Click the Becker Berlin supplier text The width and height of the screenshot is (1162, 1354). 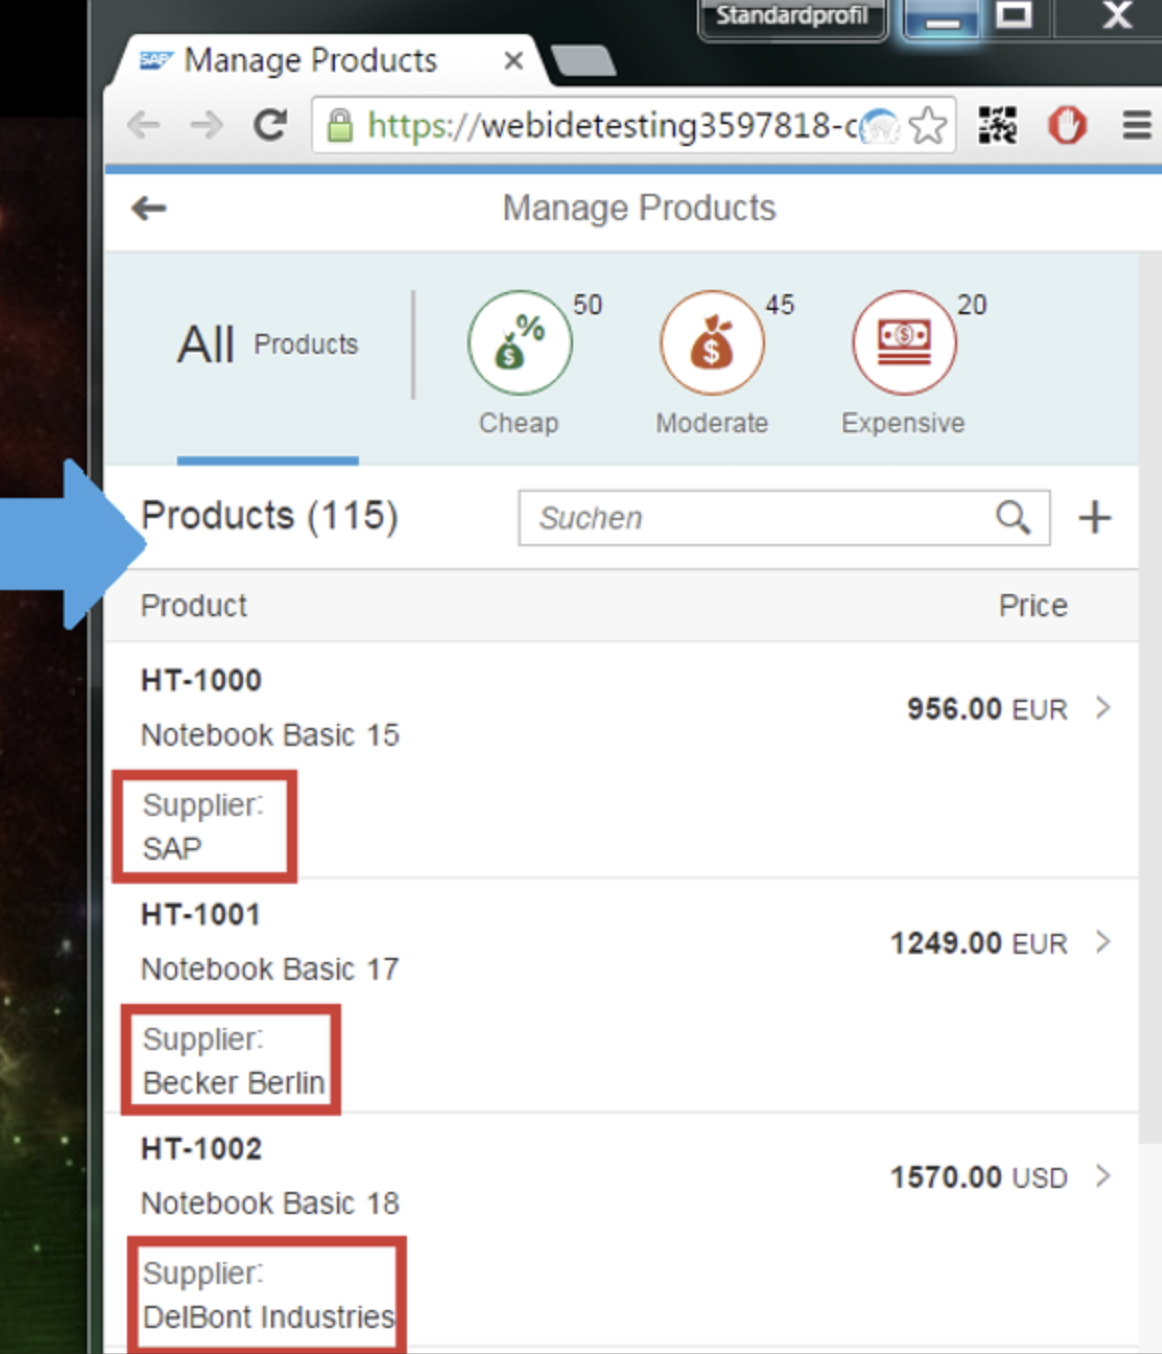tap(234, 1083)
